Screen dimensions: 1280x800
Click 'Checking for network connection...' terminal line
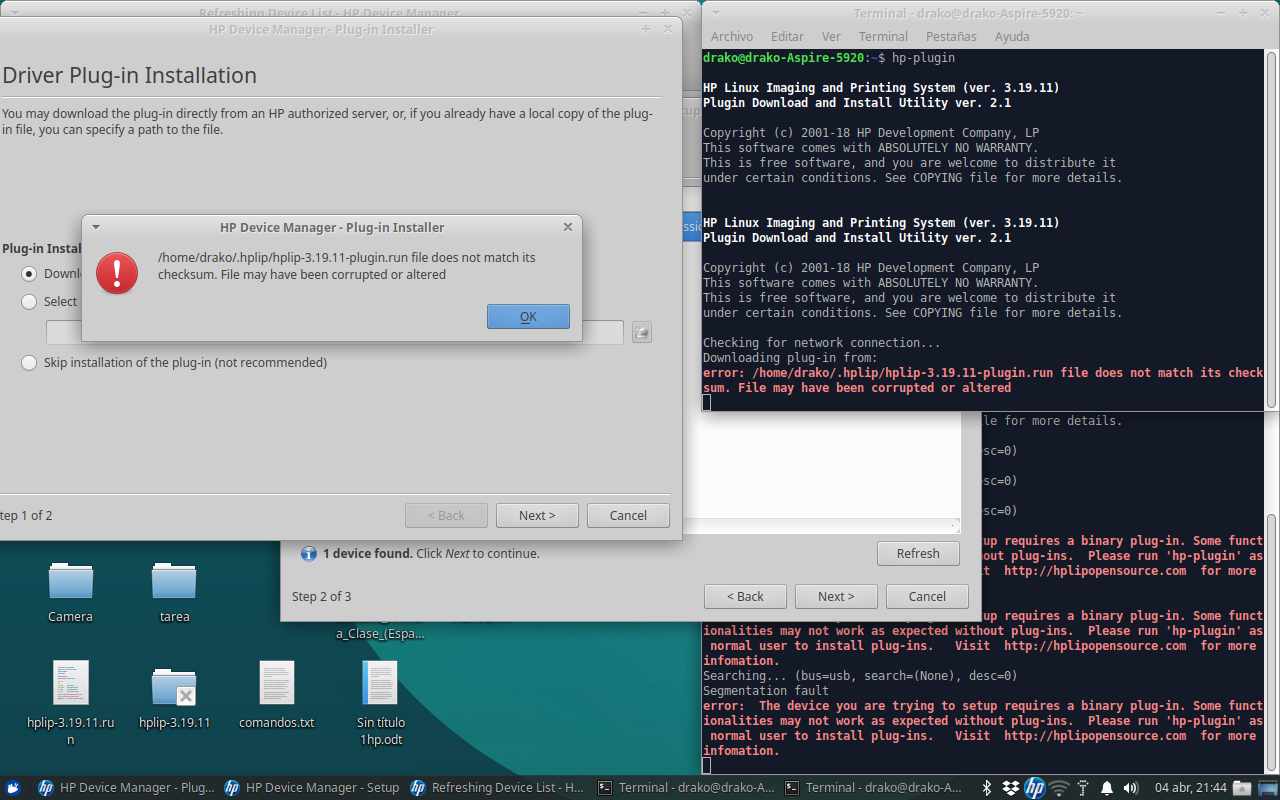[822, 343]
